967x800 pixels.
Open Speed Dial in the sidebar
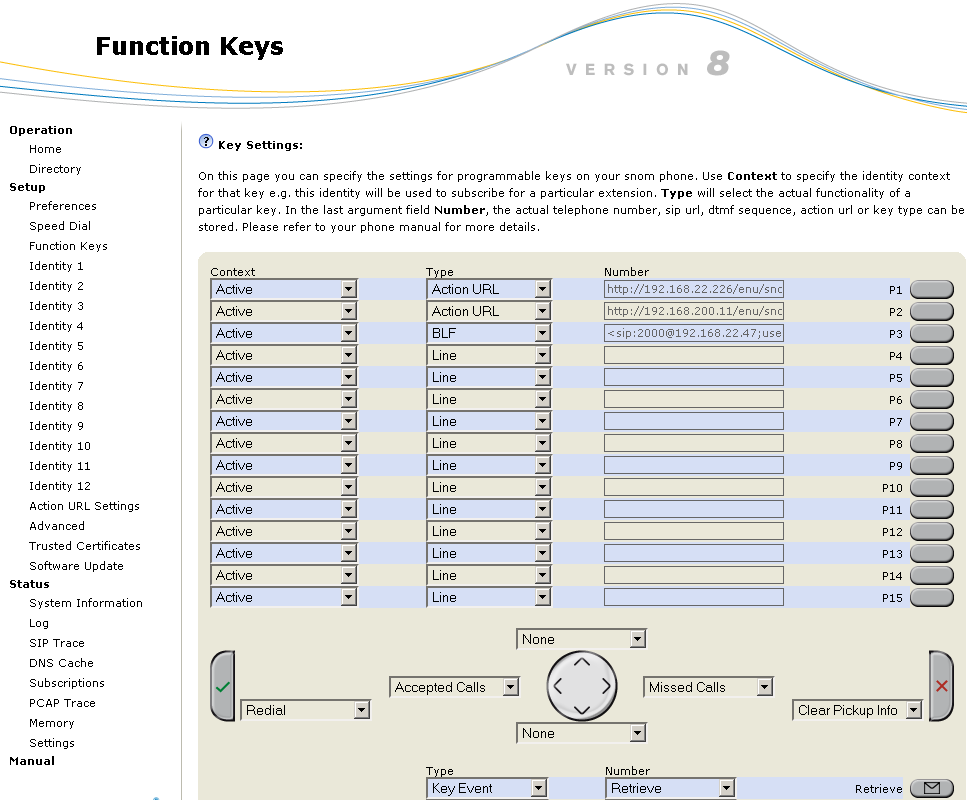coord(60,226)
